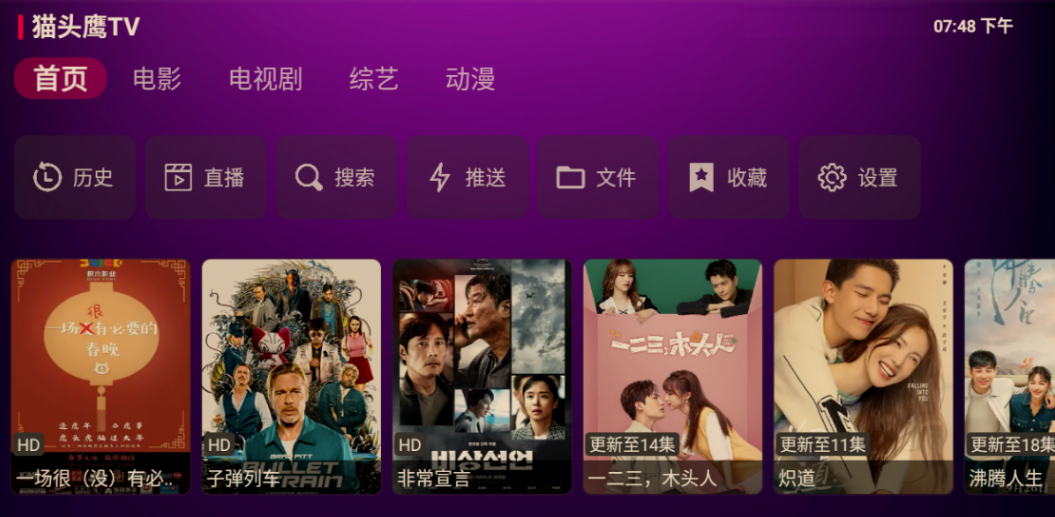Select the 首页 tab

pos(61,78)
